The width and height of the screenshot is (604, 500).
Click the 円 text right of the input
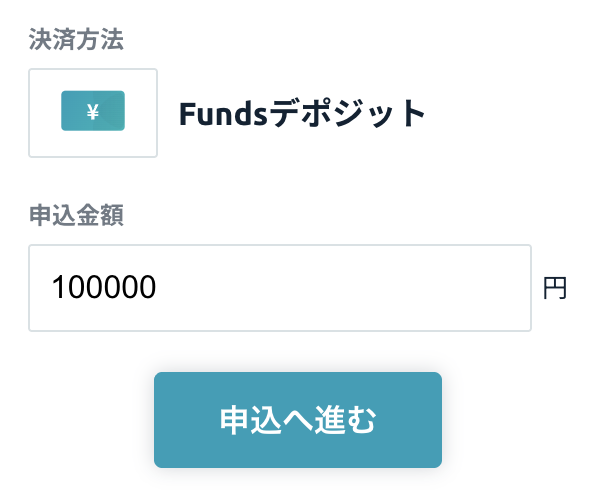[554, 289]
